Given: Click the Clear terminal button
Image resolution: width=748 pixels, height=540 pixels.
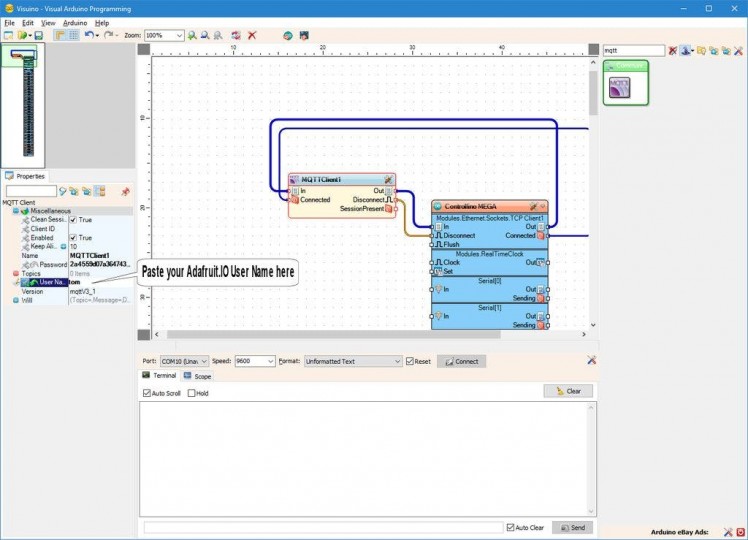Looking at the screenshot, I should tap(568, 391).
